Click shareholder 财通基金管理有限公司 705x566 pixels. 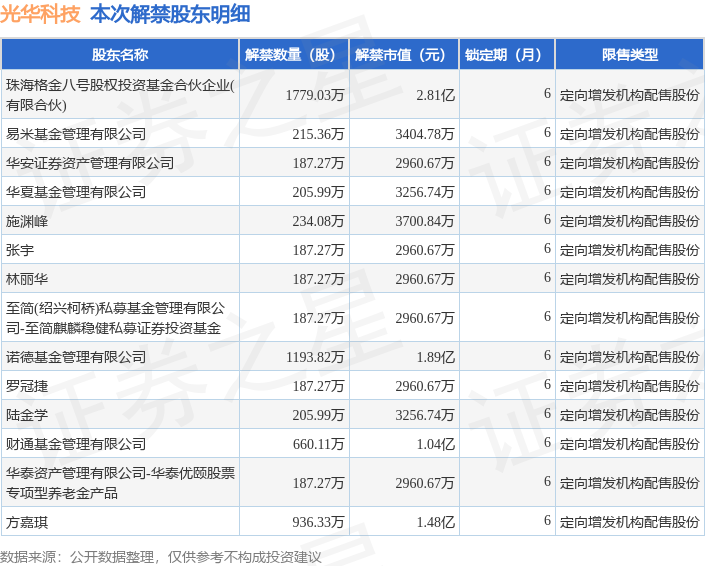[x=76, y=444]
